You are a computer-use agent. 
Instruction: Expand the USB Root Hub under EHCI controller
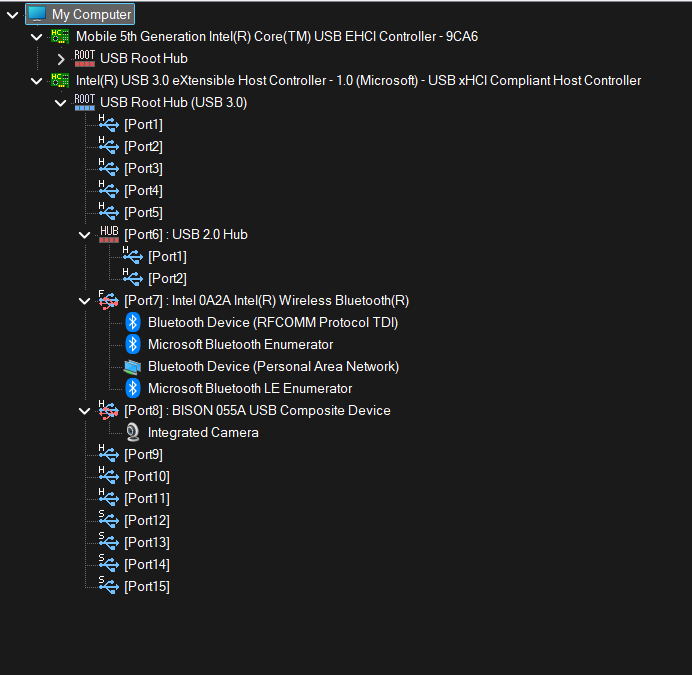(61, 59)
